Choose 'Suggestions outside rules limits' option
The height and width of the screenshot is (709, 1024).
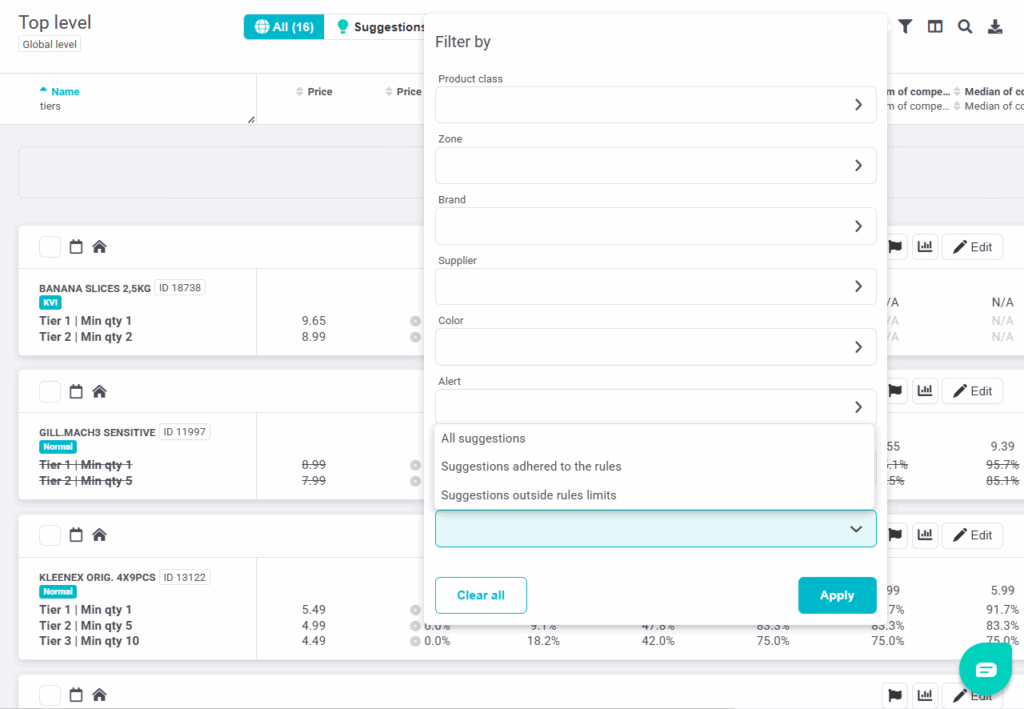coord(529,495)
